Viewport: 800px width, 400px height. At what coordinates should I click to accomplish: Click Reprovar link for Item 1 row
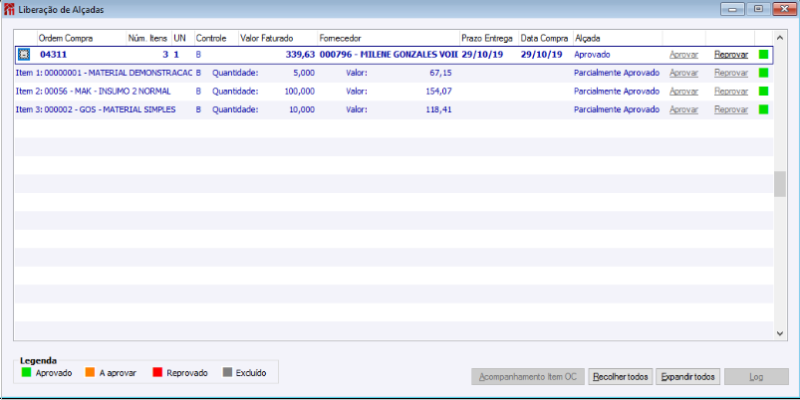[731, 73]
